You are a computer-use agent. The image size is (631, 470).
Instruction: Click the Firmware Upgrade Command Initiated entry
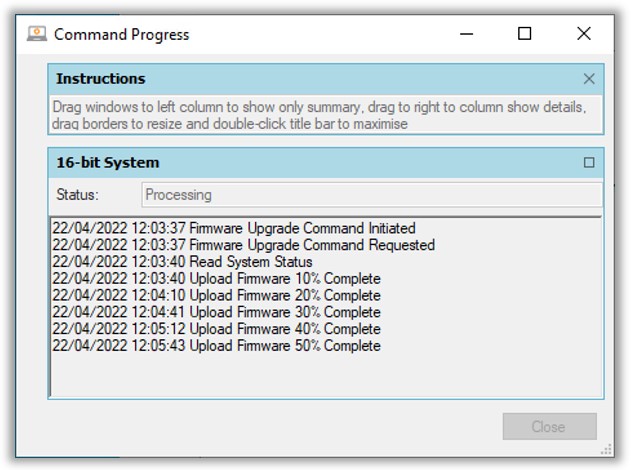click(x=233, y=228)
